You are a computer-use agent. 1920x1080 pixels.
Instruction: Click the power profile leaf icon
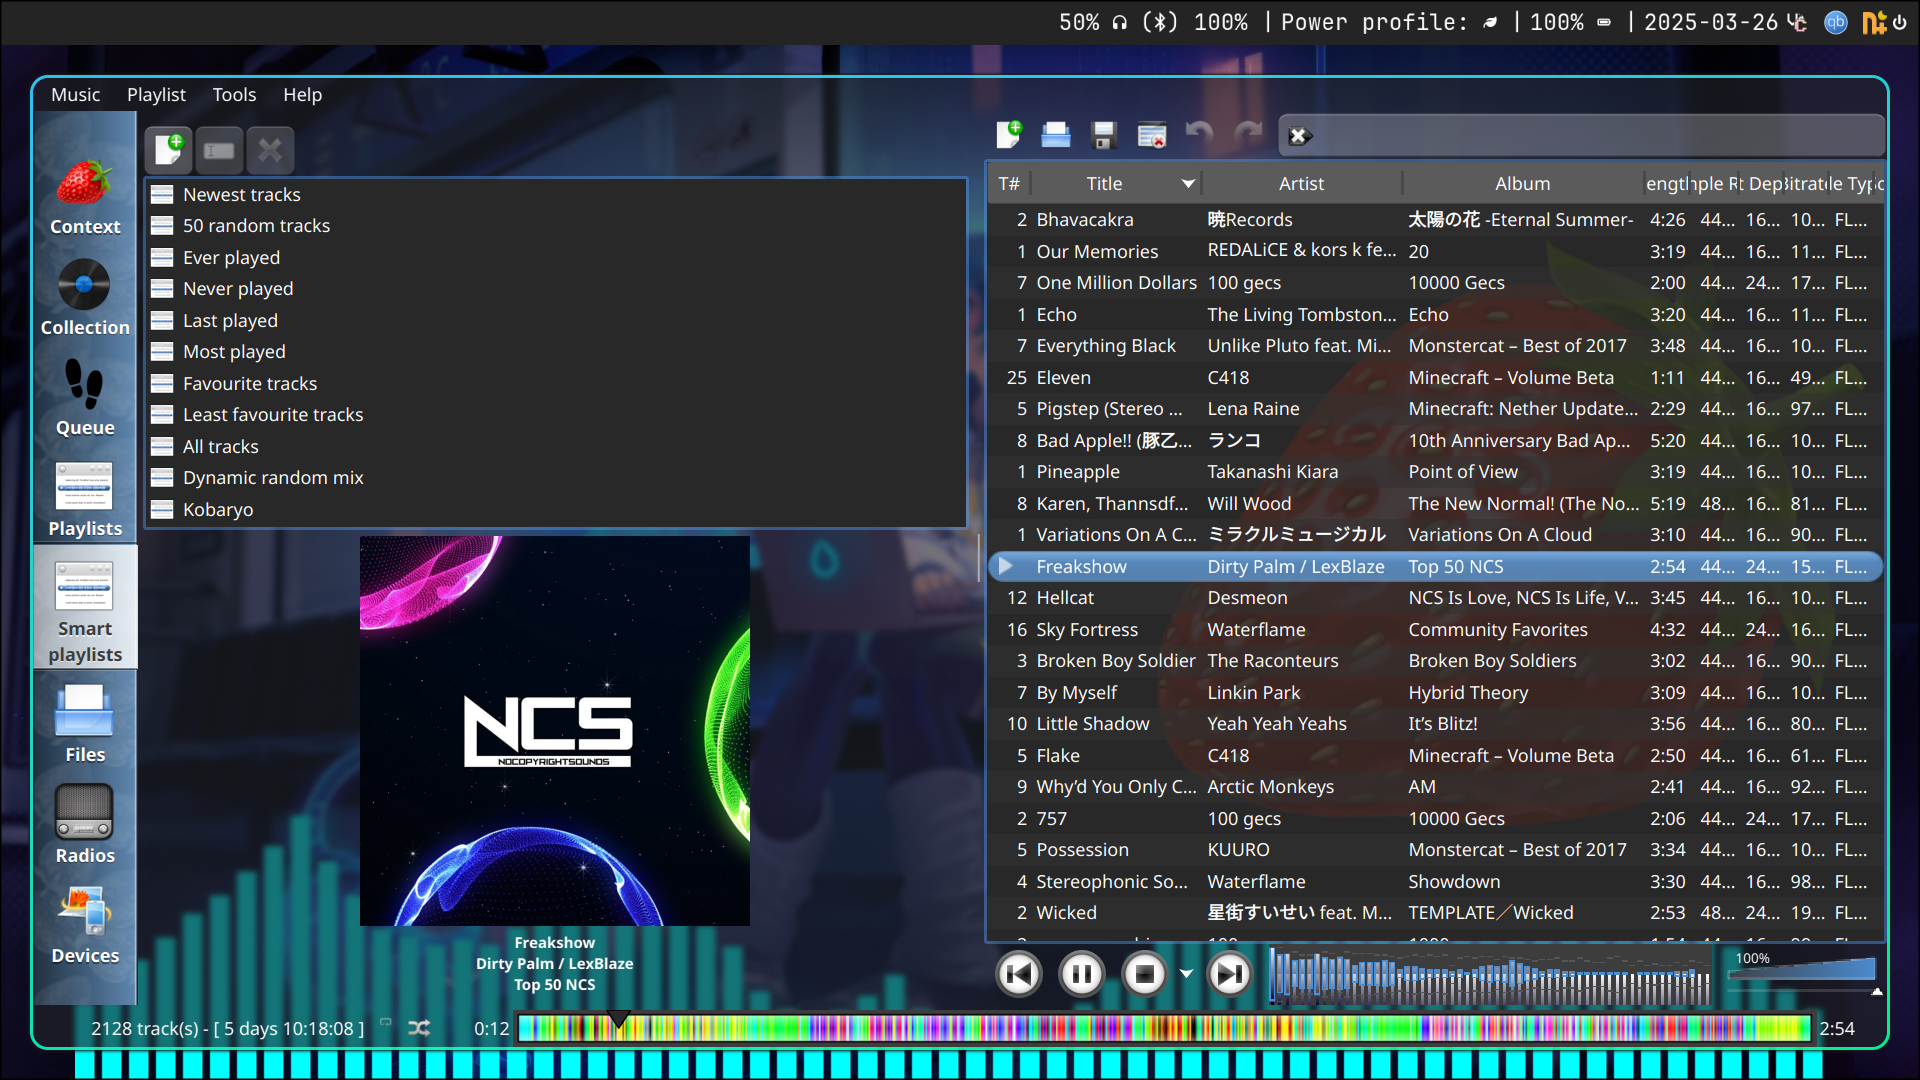click(1490, 22)
